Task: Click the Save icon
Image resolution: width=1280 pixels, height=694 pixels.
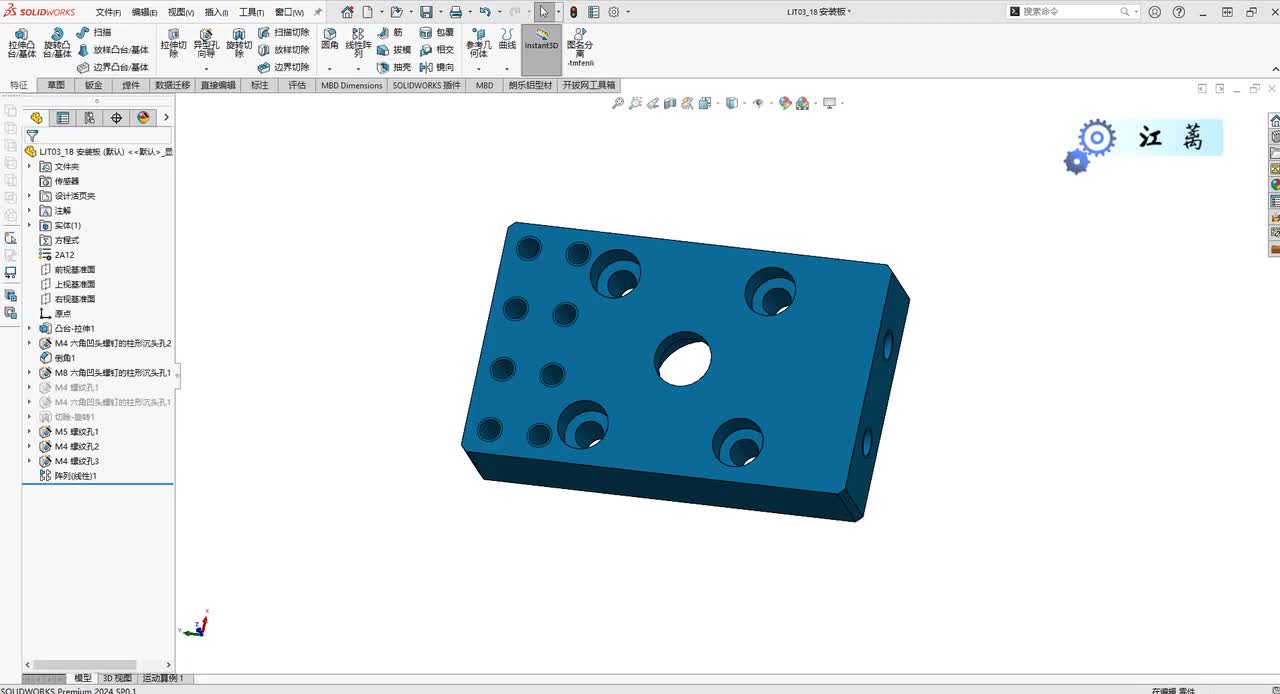Action: click(426, 12)
